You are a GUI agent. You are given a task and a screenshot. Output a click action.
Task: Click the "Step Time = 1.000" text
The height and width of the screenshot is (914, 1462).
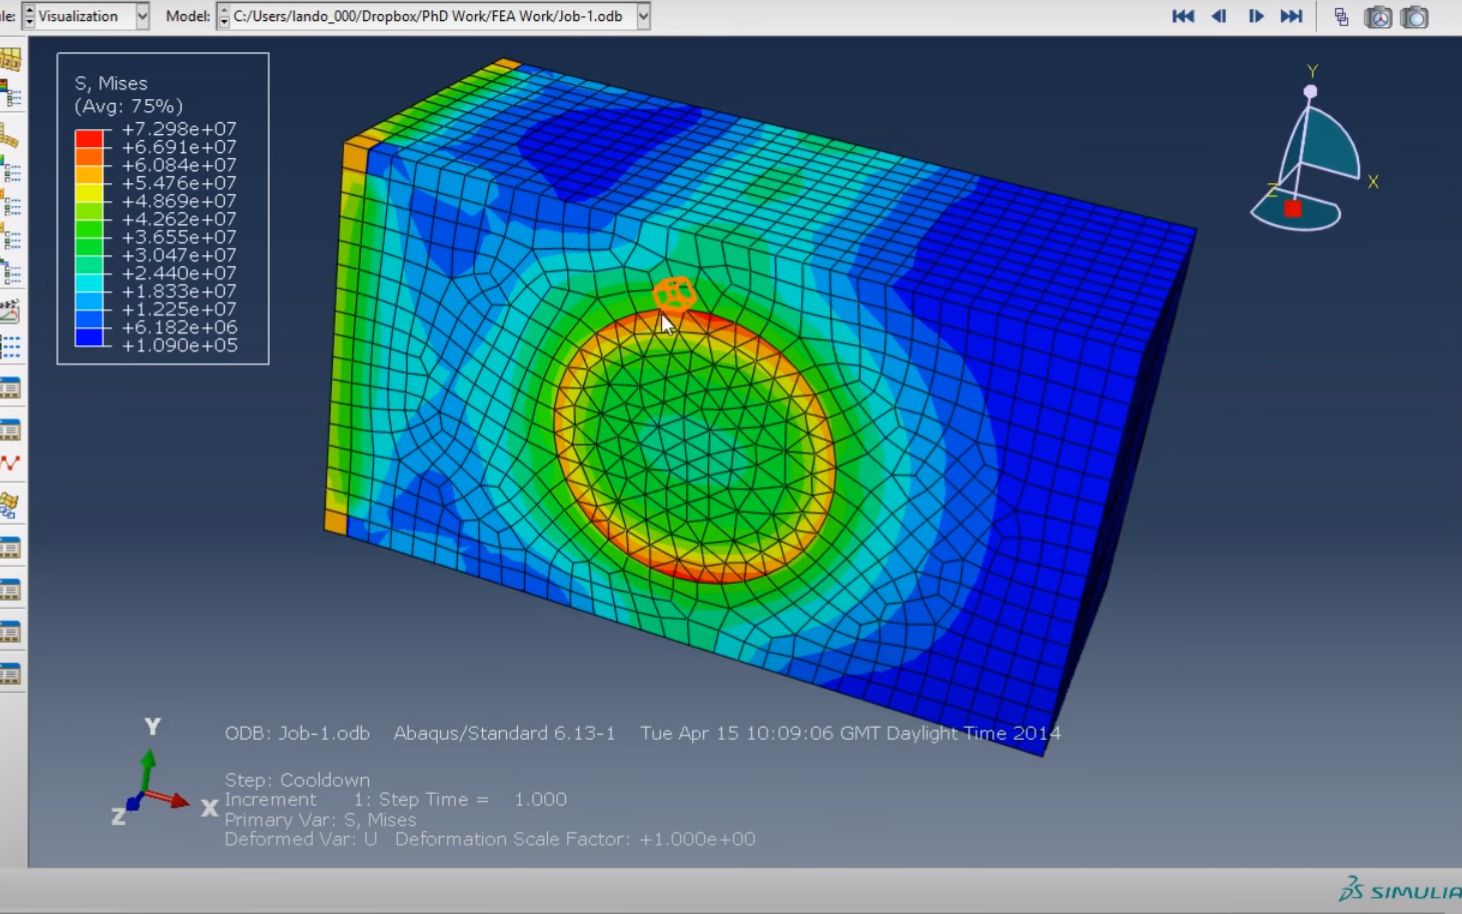[x=472, y=799]
